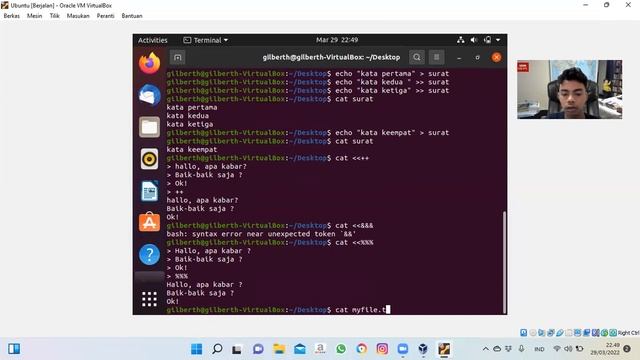Image resolution: width=640 pixels, height=360 pixels.
Task: Click the output line 'kata keempat'
Action: [x=192, y=149]
